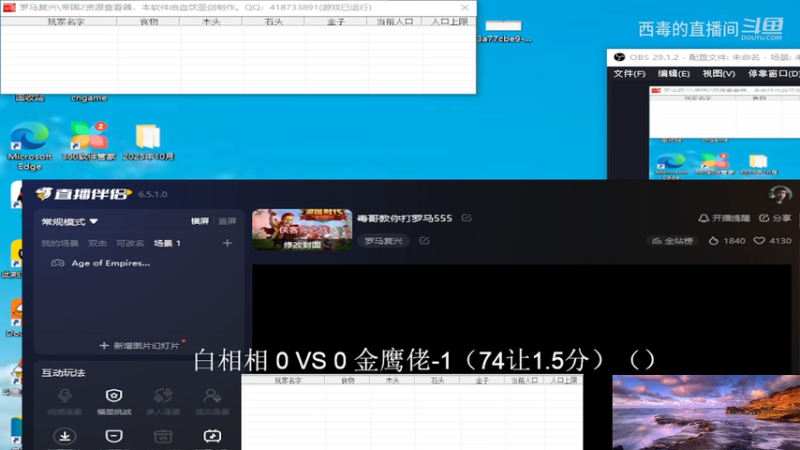Open the Microsoft Edge desktop shortcut

(x=30, y=145)
